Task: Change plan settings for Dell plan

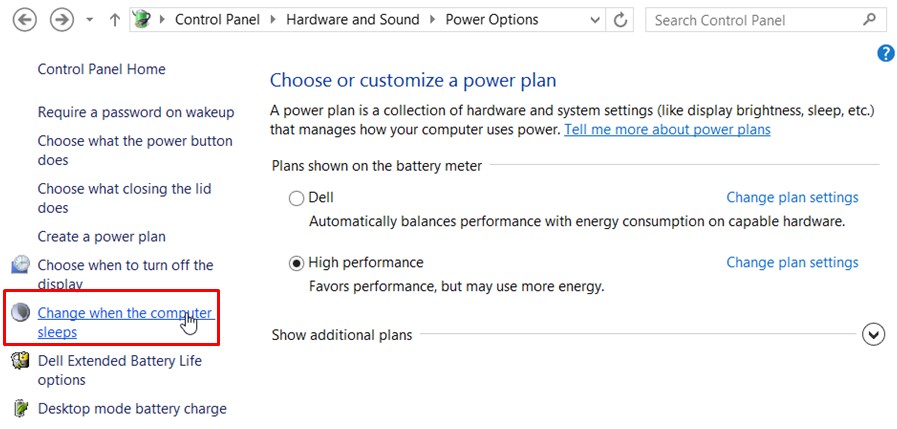Action: click(792, 198)
